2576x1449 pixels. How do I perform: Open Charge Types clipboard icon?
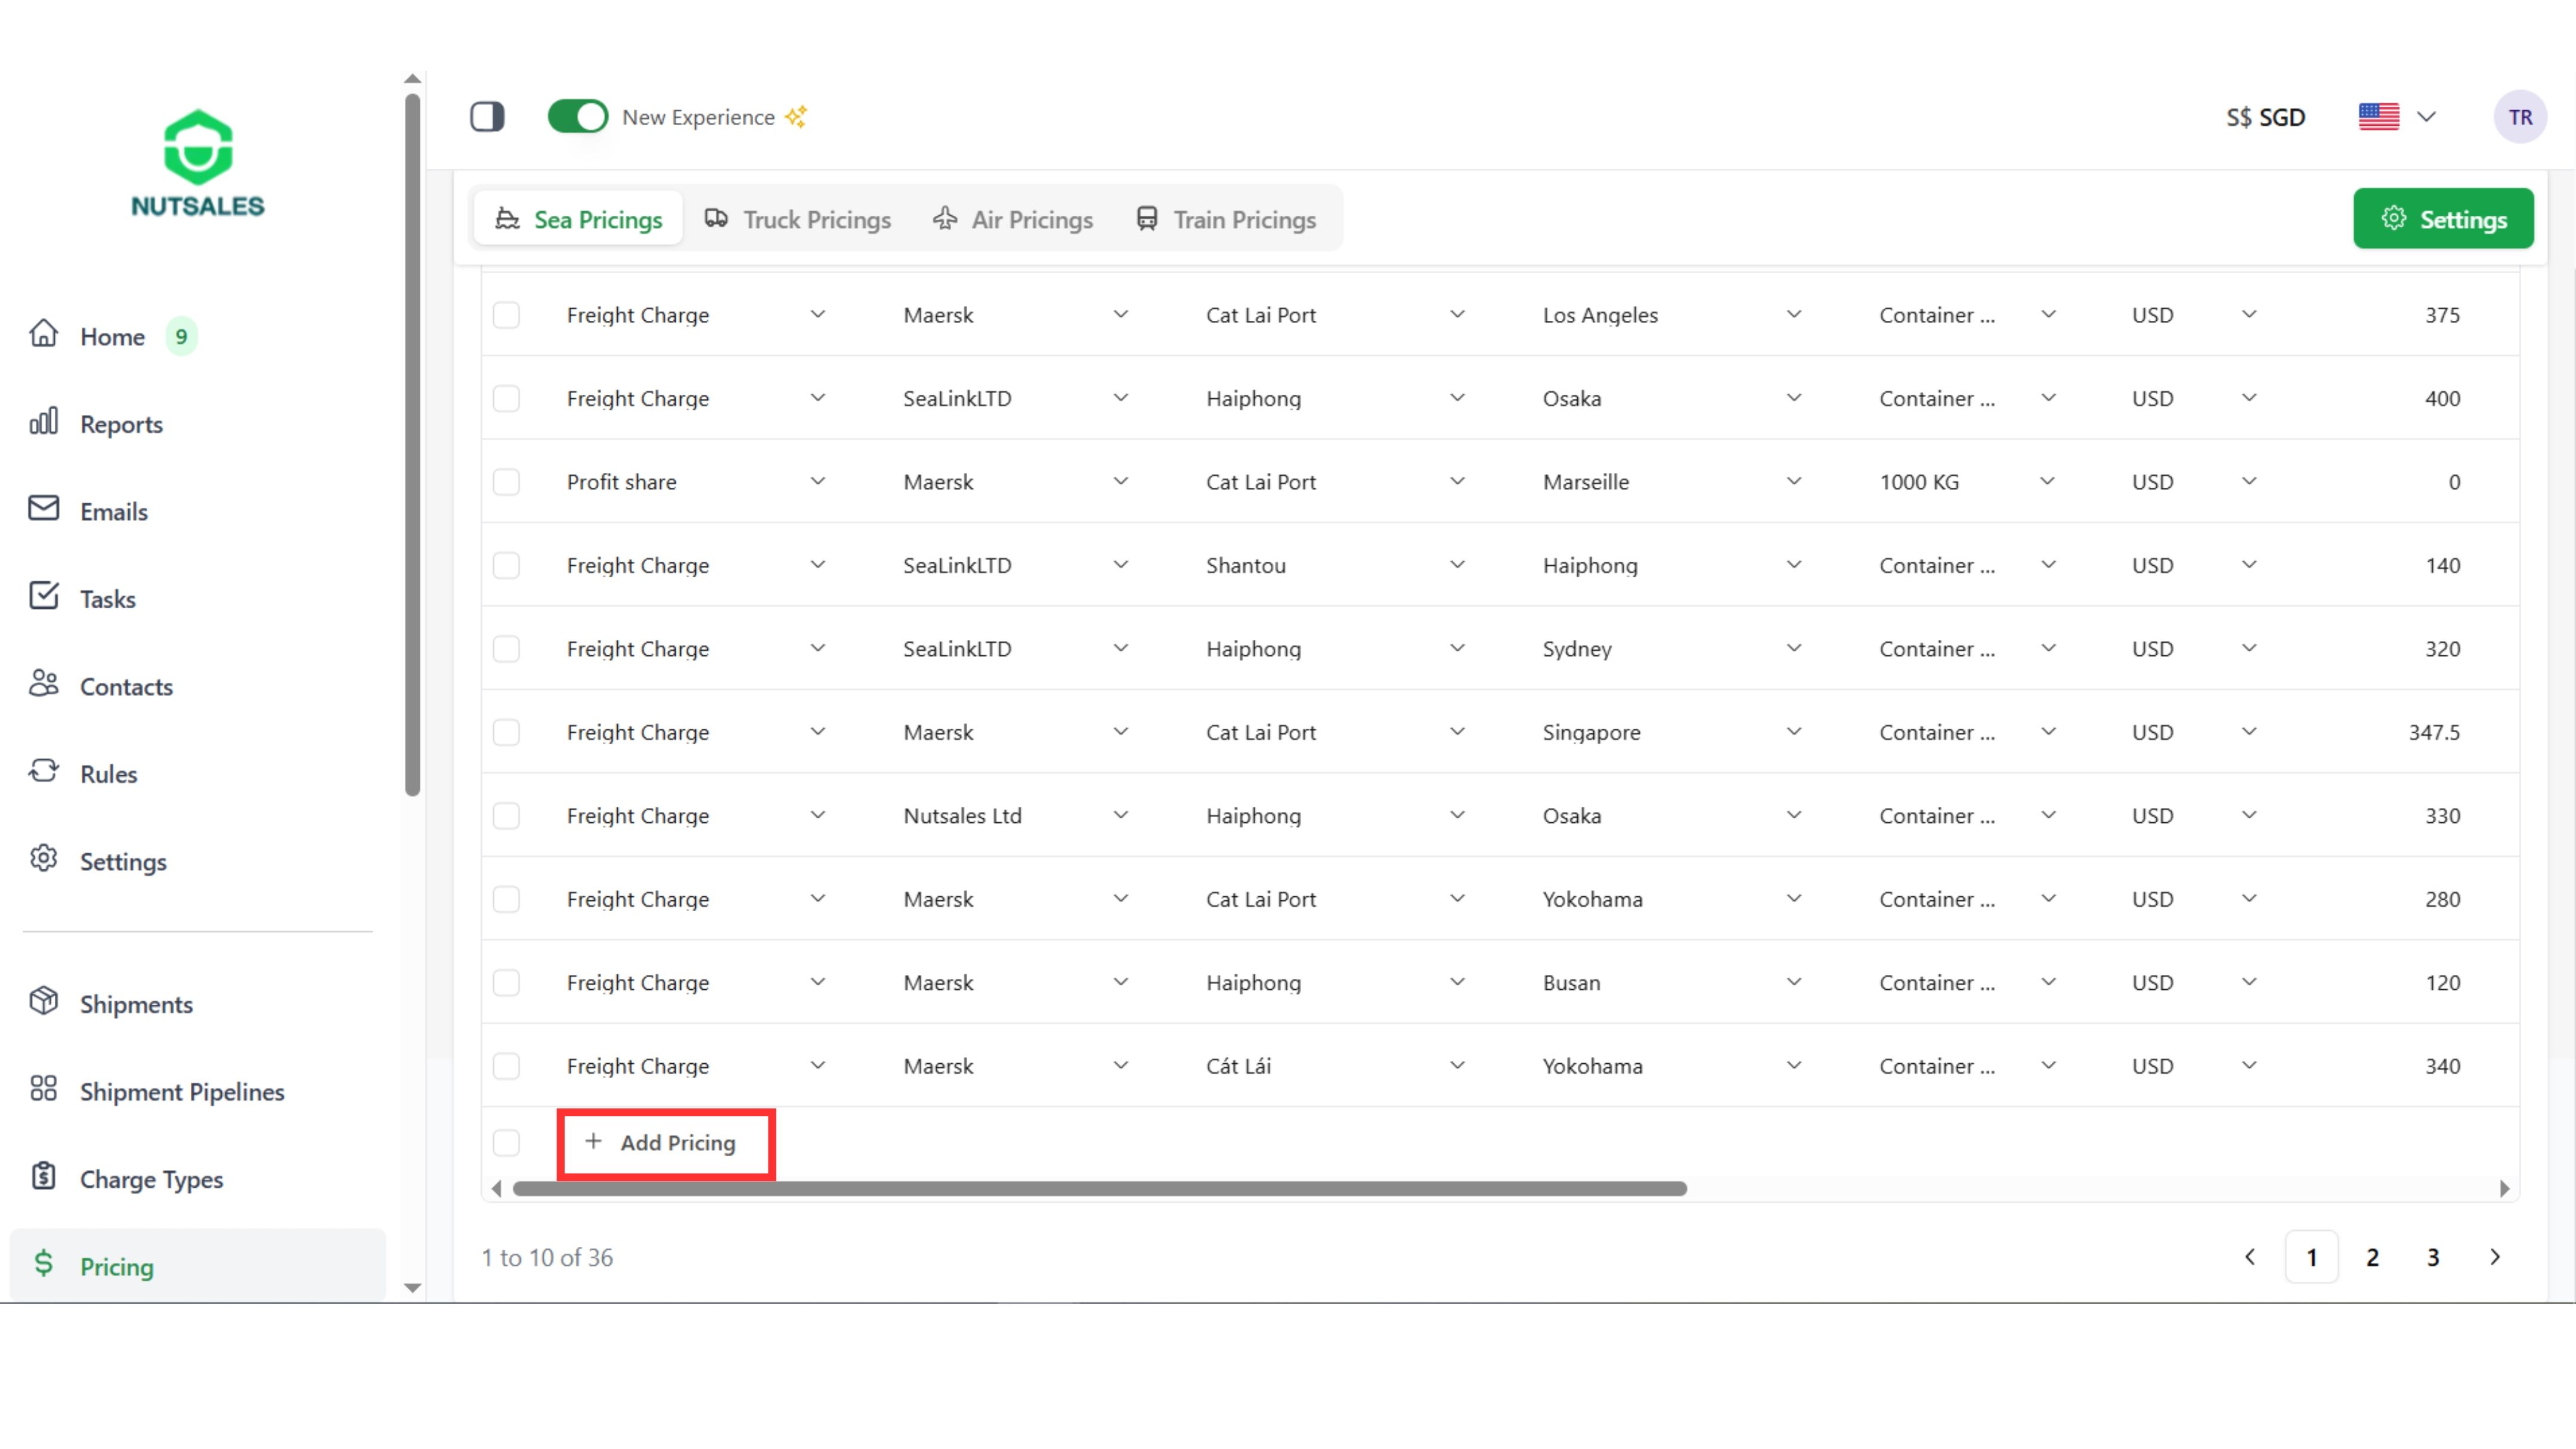tap(44, 1177)
